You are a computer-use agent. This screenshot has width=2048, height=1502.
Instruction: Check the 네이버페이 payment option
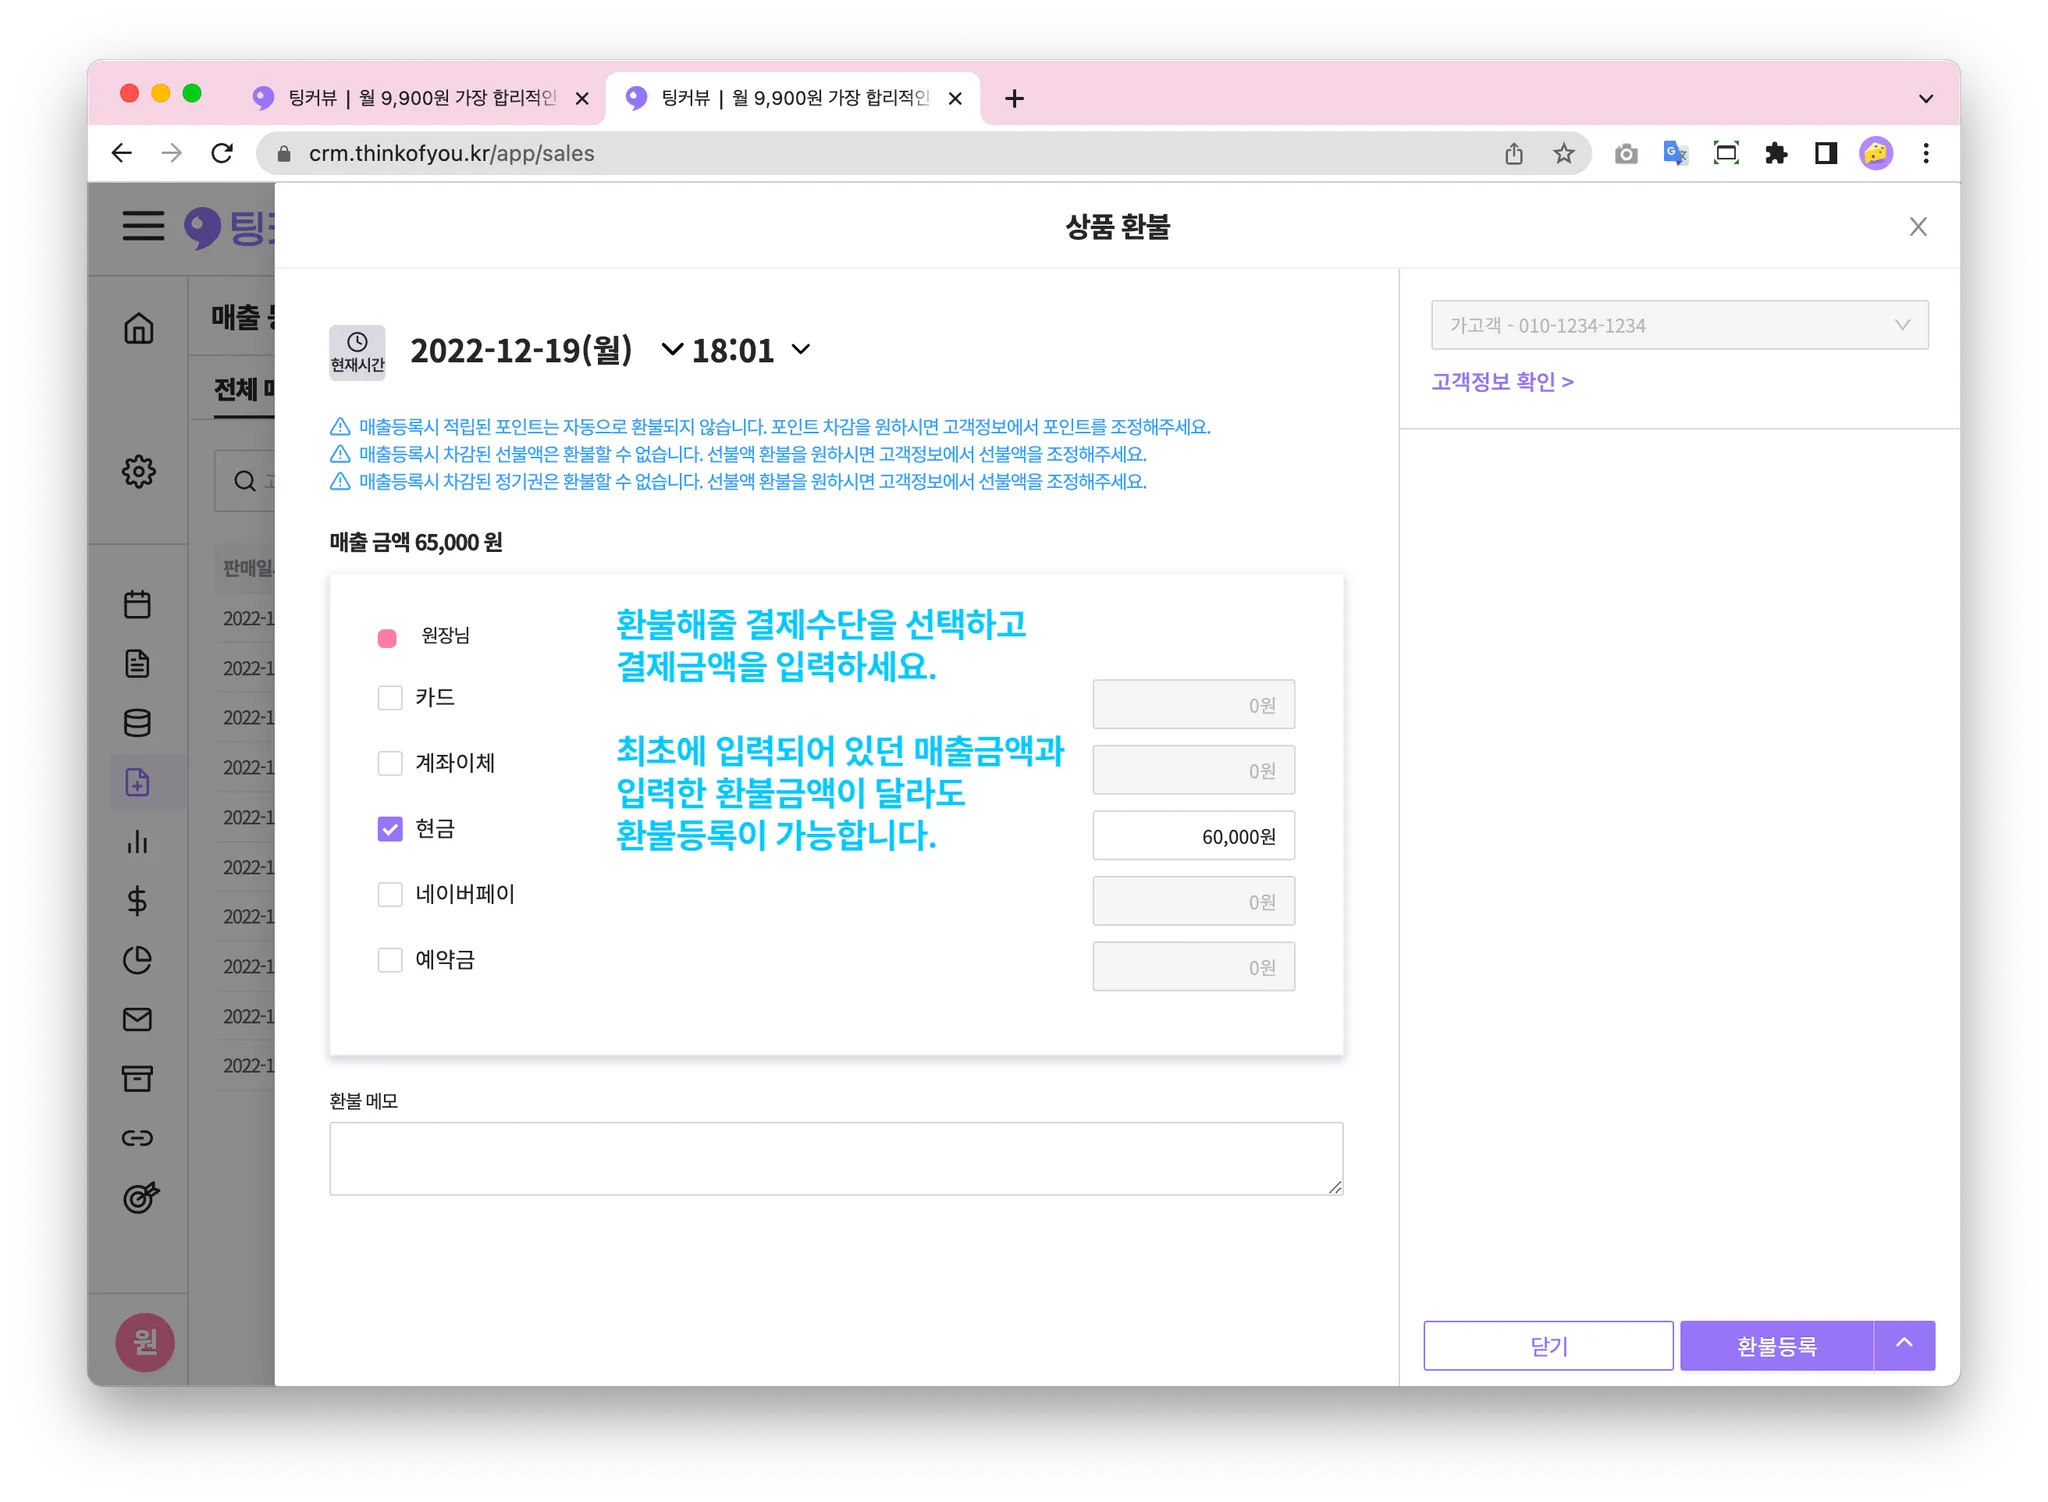[390, 894]
